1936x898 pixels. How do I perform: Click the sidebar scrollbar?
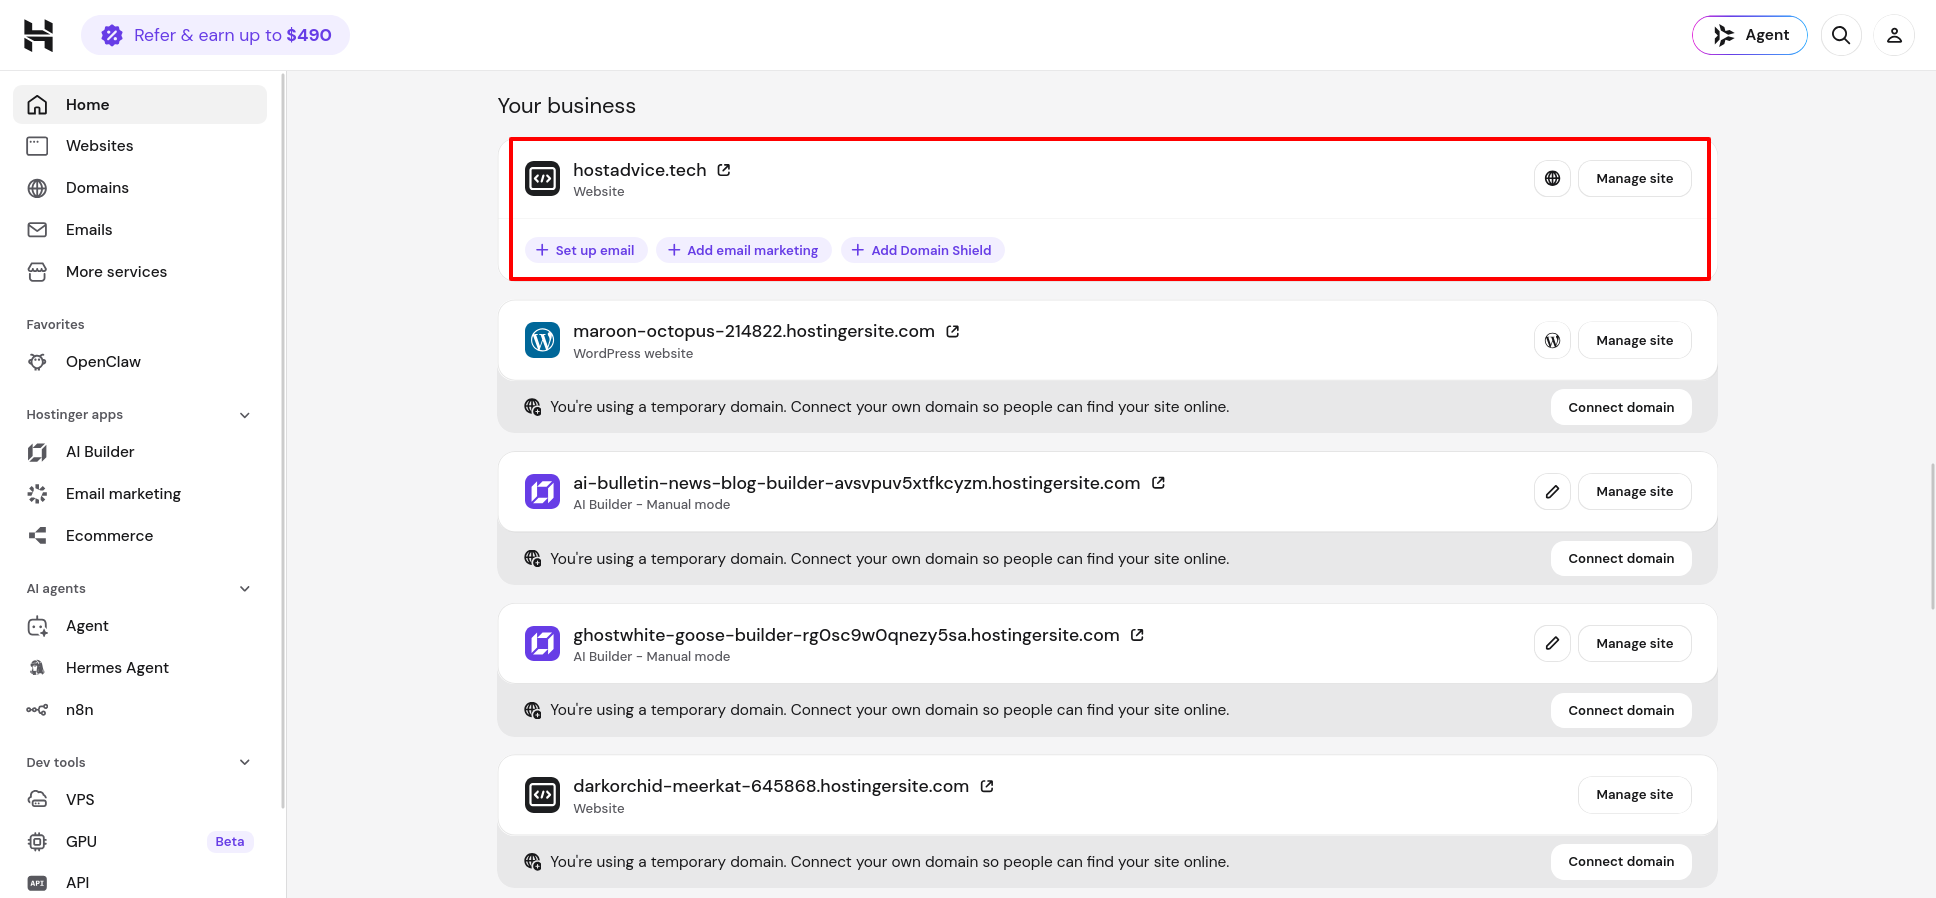pos(284,440)
